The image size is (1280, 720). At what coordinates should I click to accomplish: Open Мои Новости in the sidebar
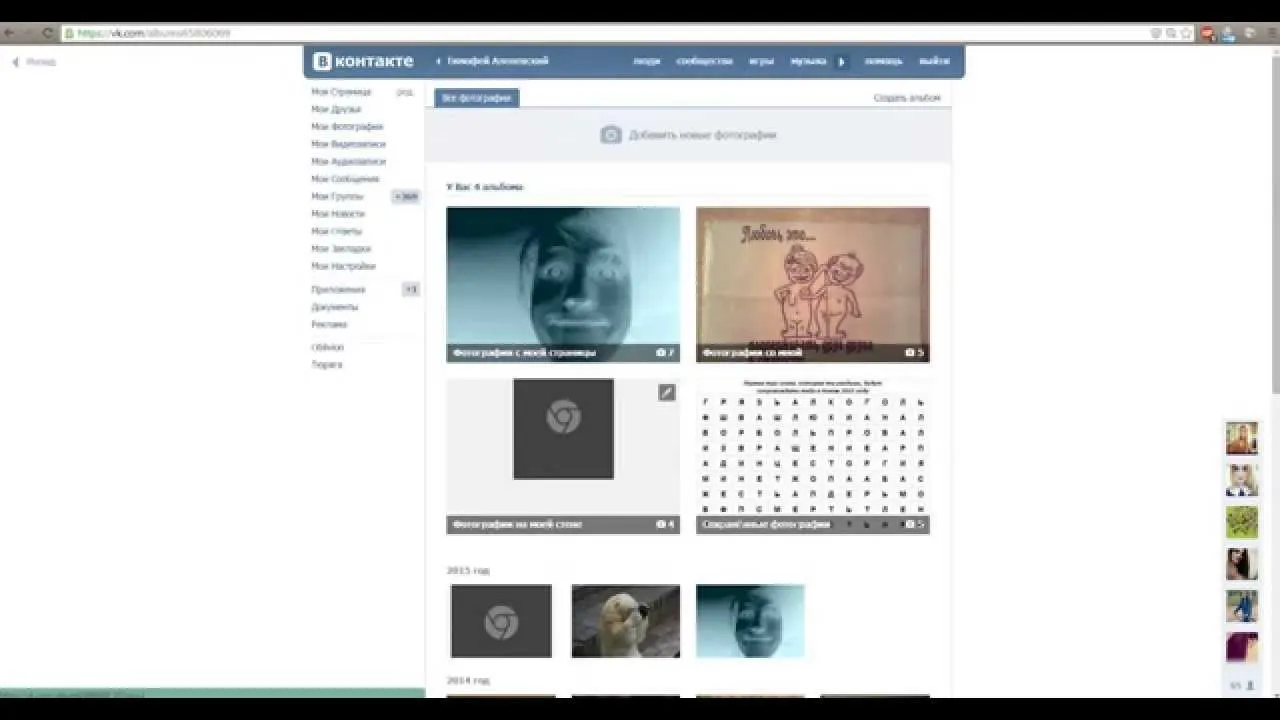pyautogui.click(x=338, y=214)
